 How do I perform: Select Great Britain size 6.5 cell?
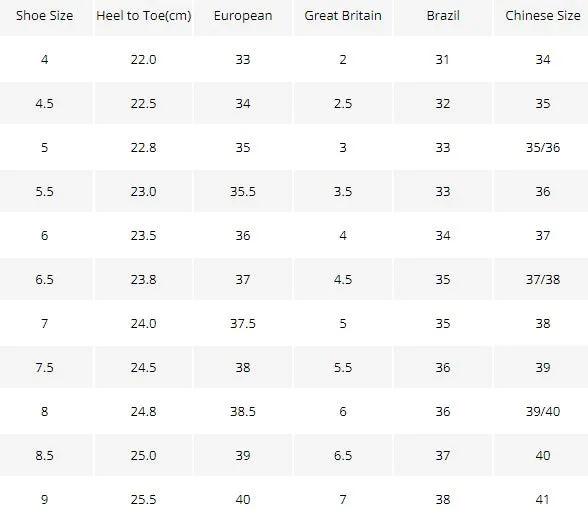click(343, 455)
